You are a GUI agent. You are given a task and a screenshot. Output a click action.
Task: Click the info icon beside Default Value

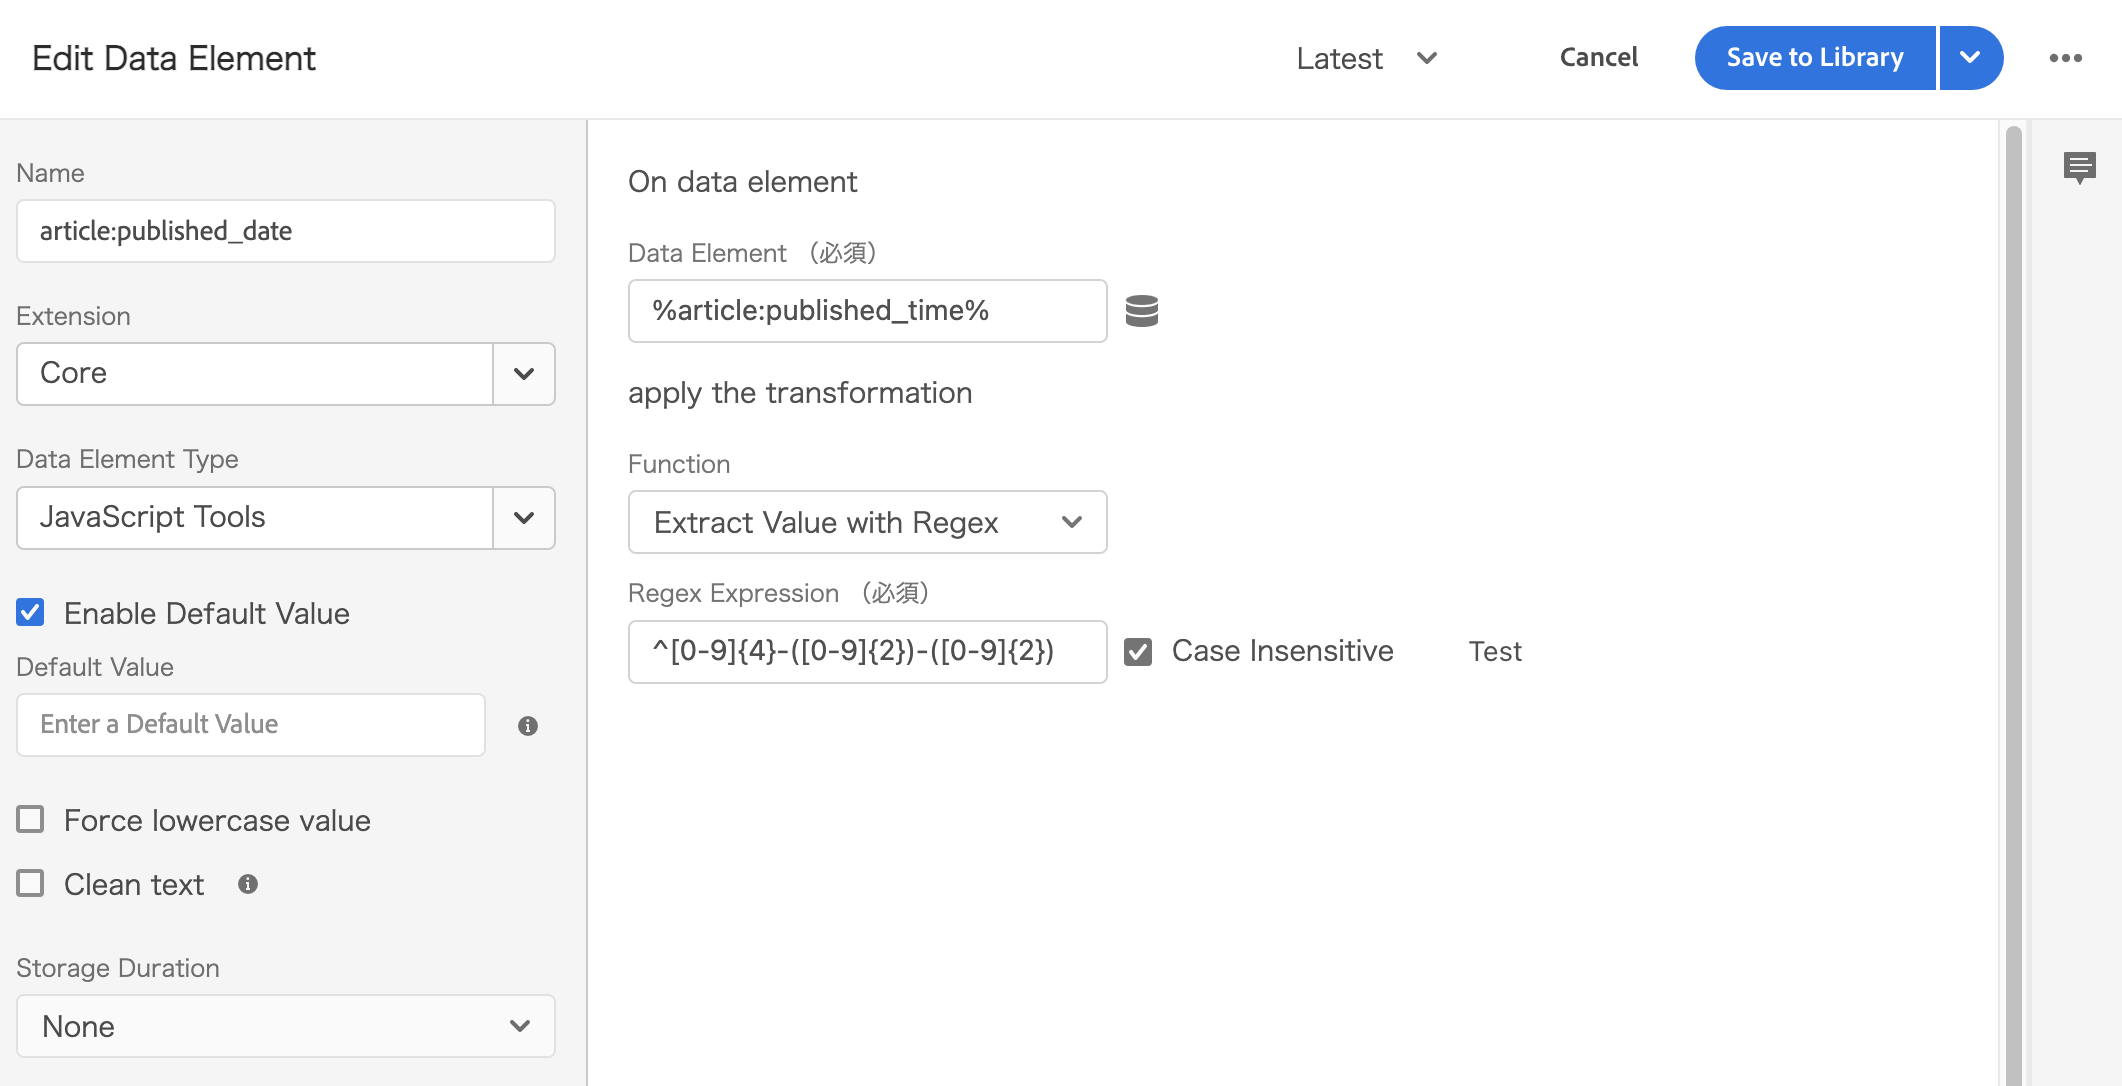pos(528,726)
